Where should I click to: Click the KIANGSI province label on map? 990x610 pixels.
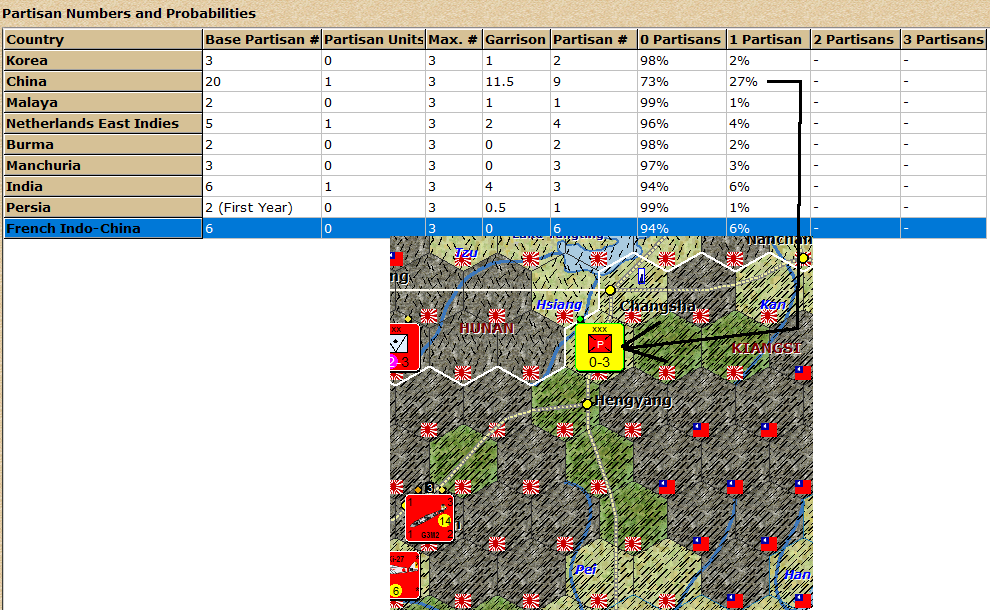[x=766, y=348]
